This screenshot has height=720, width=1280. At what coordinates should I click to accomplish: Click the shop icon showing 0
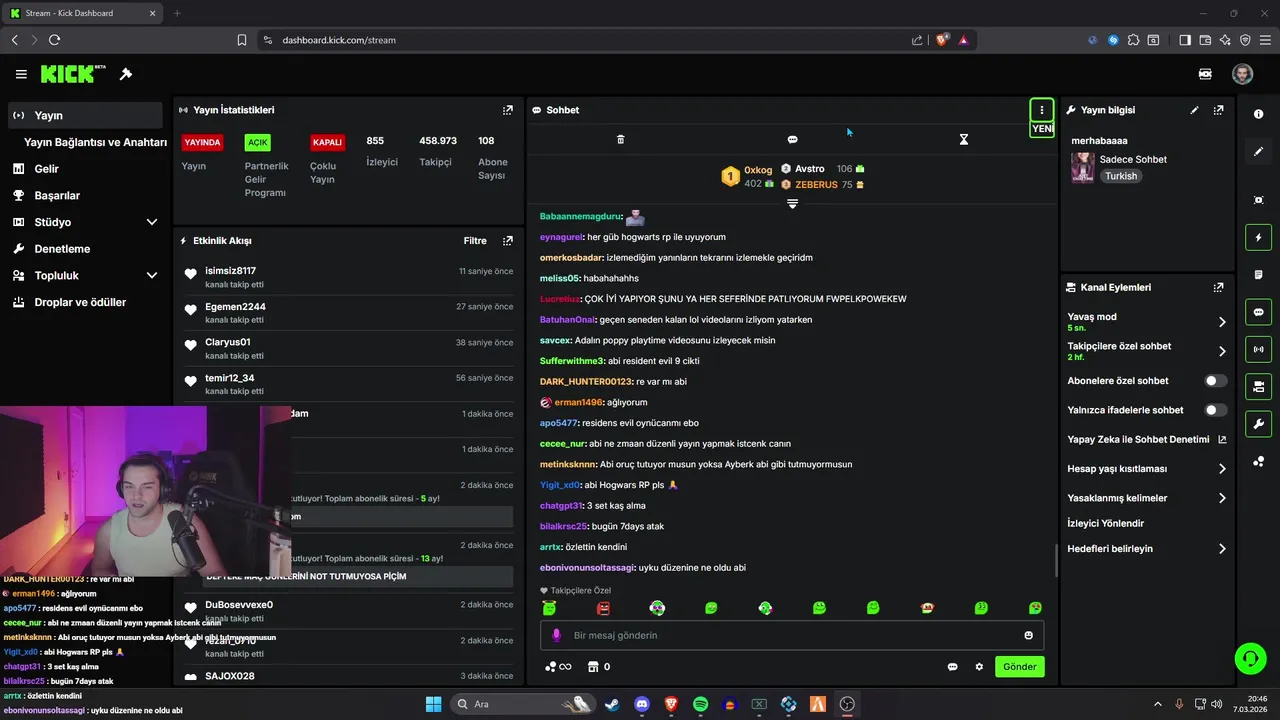tap(598, 667)
